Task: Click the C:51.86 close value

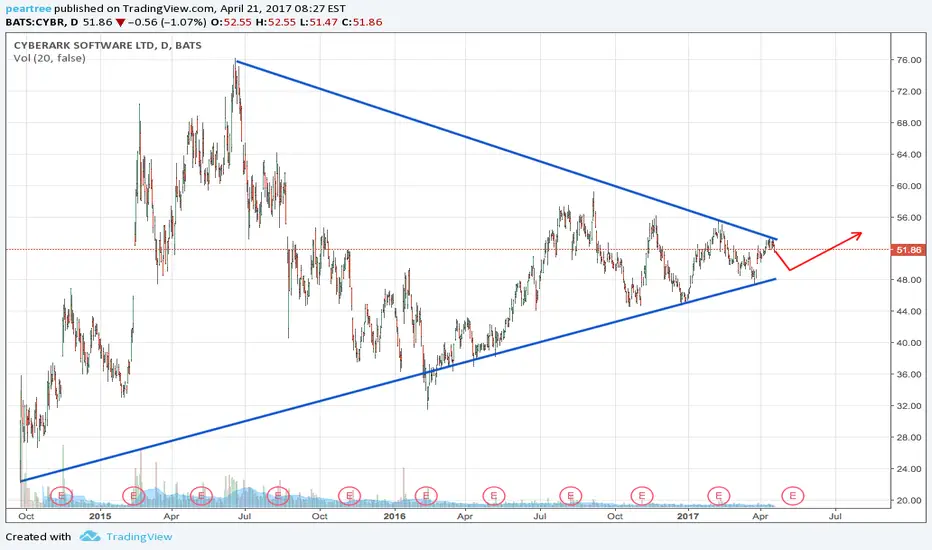Action: [x=362, y=23]
